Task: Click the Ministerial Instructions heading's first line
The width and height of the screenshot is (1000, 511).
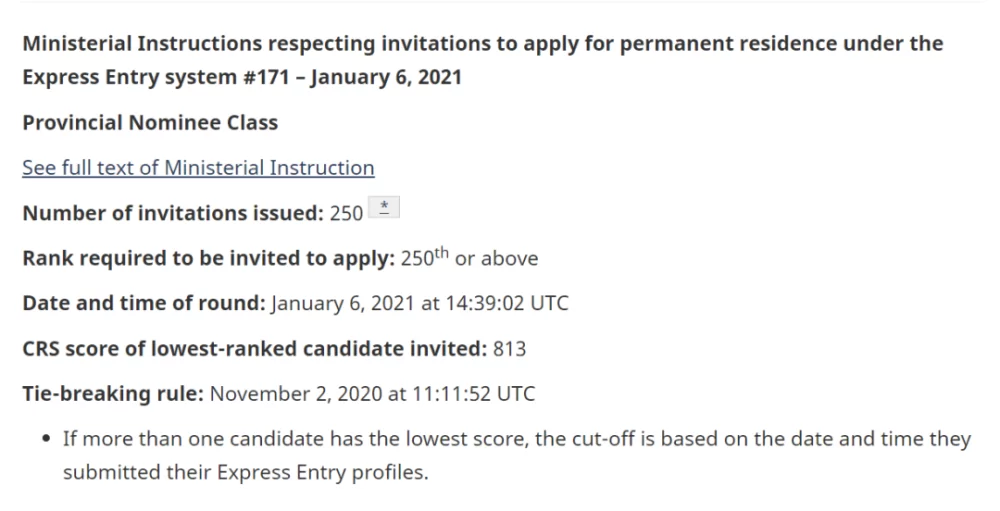Action: click(482, 44)
